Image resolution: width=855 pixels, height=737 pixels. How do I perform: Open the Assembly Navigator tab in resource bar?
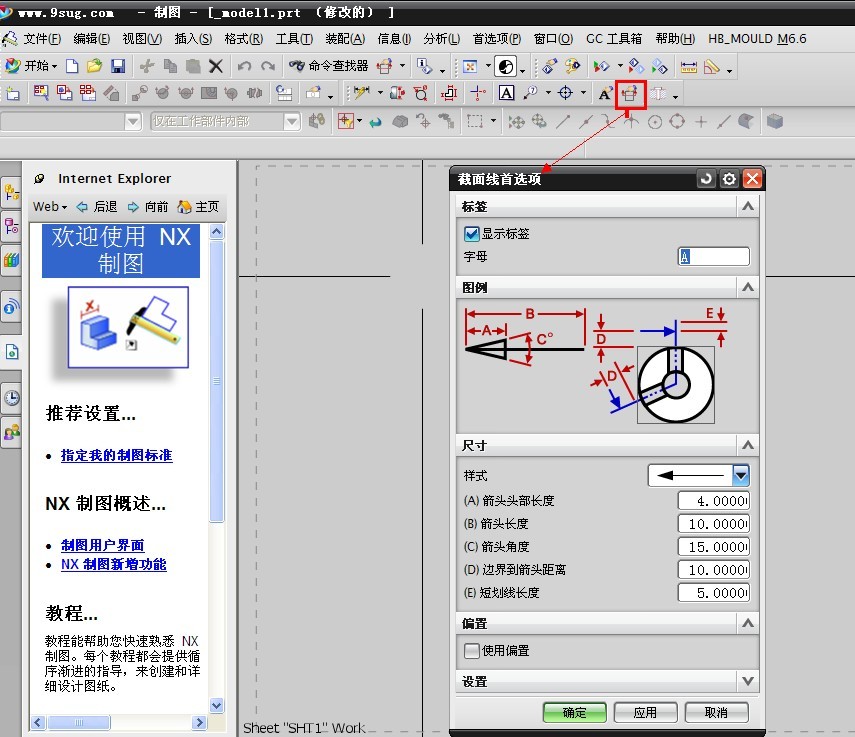click(x=11, y=192)
